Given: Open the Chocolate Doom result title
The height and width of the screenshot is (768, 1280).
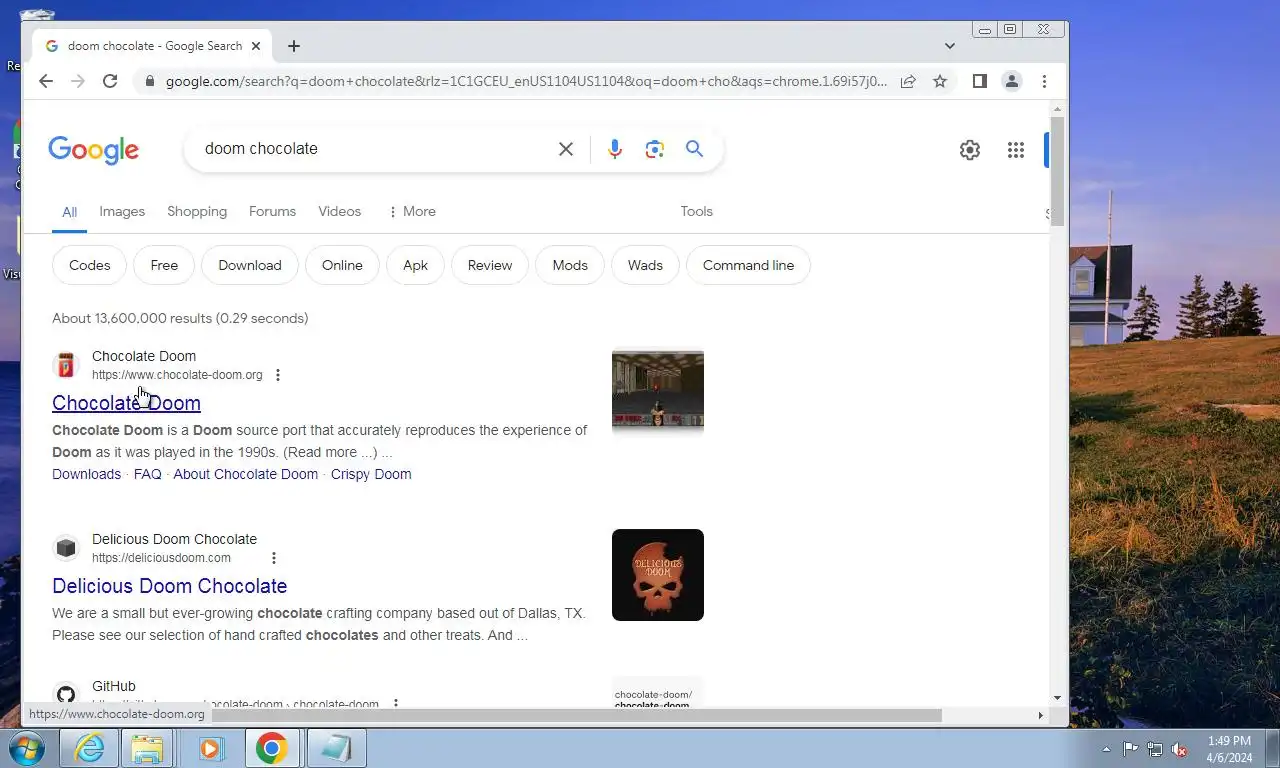Looking at the screenshot, I should 126,403.
